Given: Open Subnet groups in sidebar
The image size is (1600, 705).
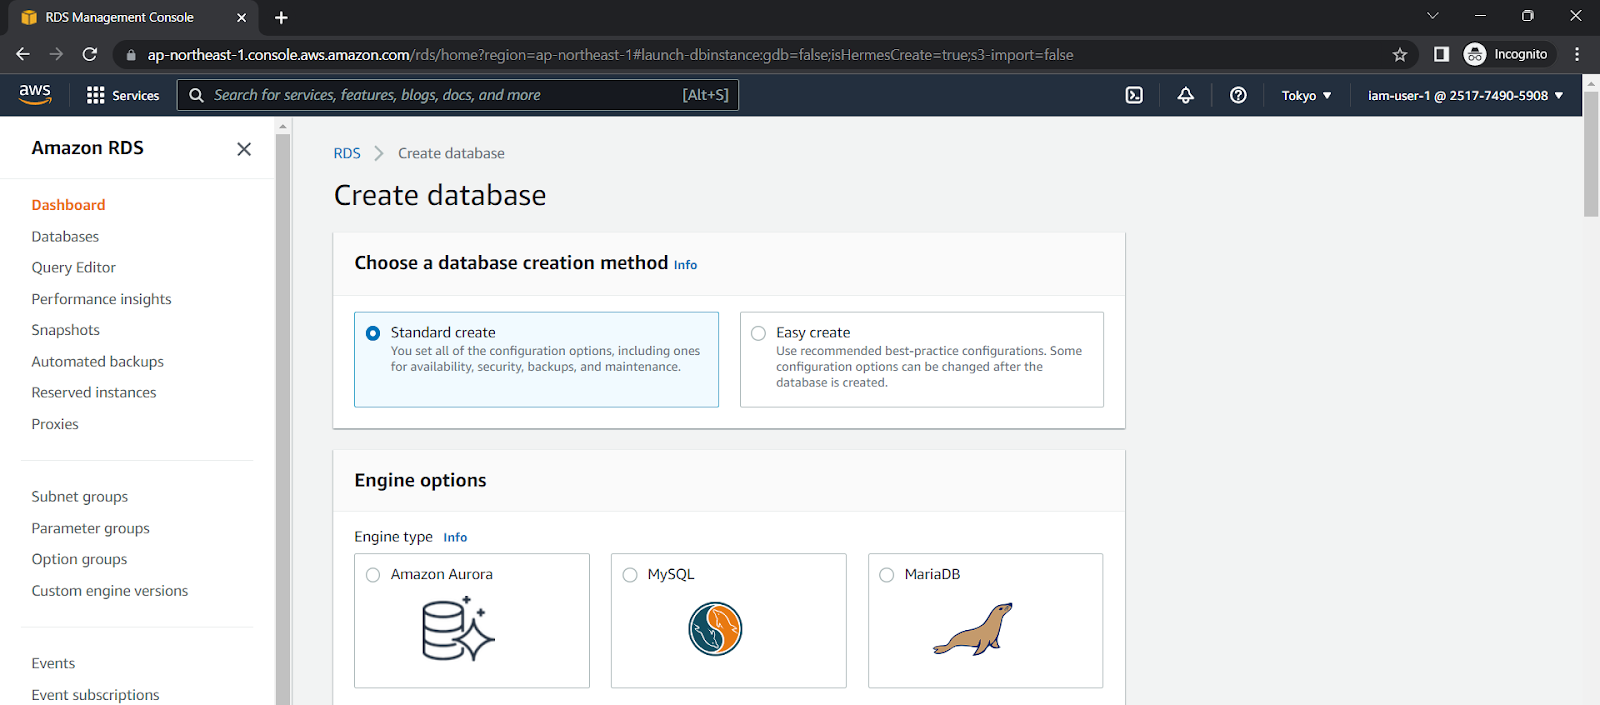Looking at the screenshot, I should click(80, 497).
